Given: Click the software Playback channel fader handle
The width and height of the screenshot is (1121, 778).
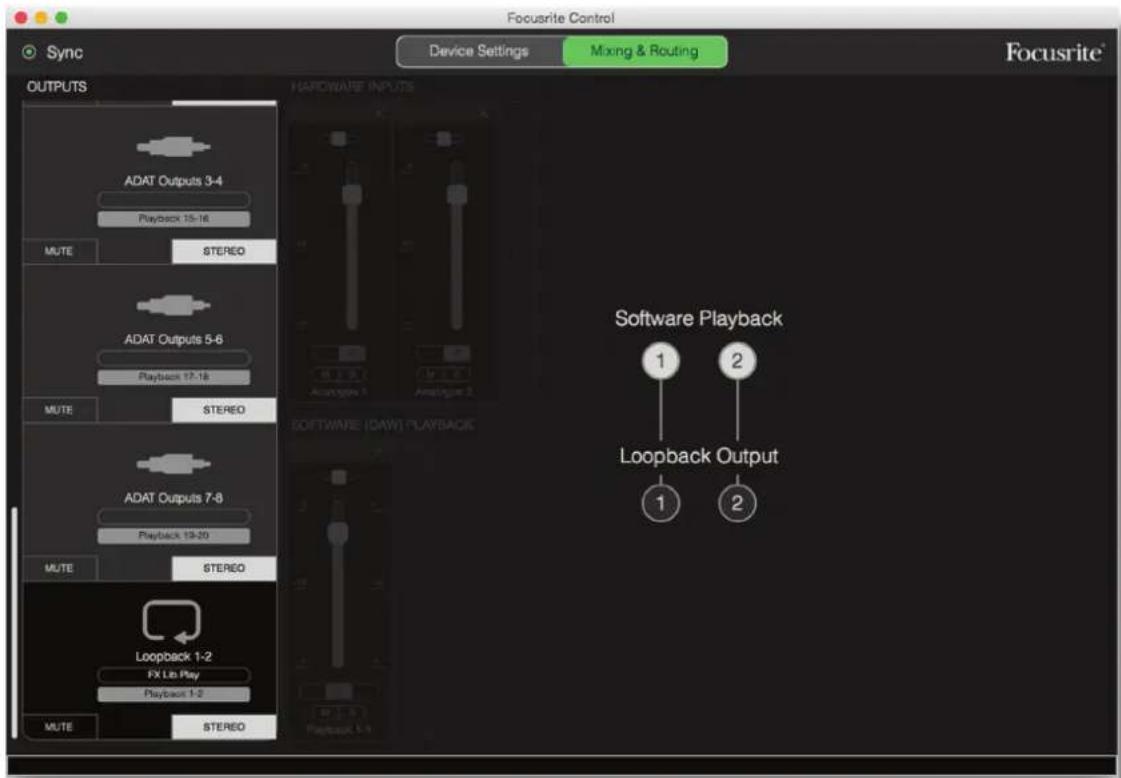Looking at the screenshot, I should [337, 533].
